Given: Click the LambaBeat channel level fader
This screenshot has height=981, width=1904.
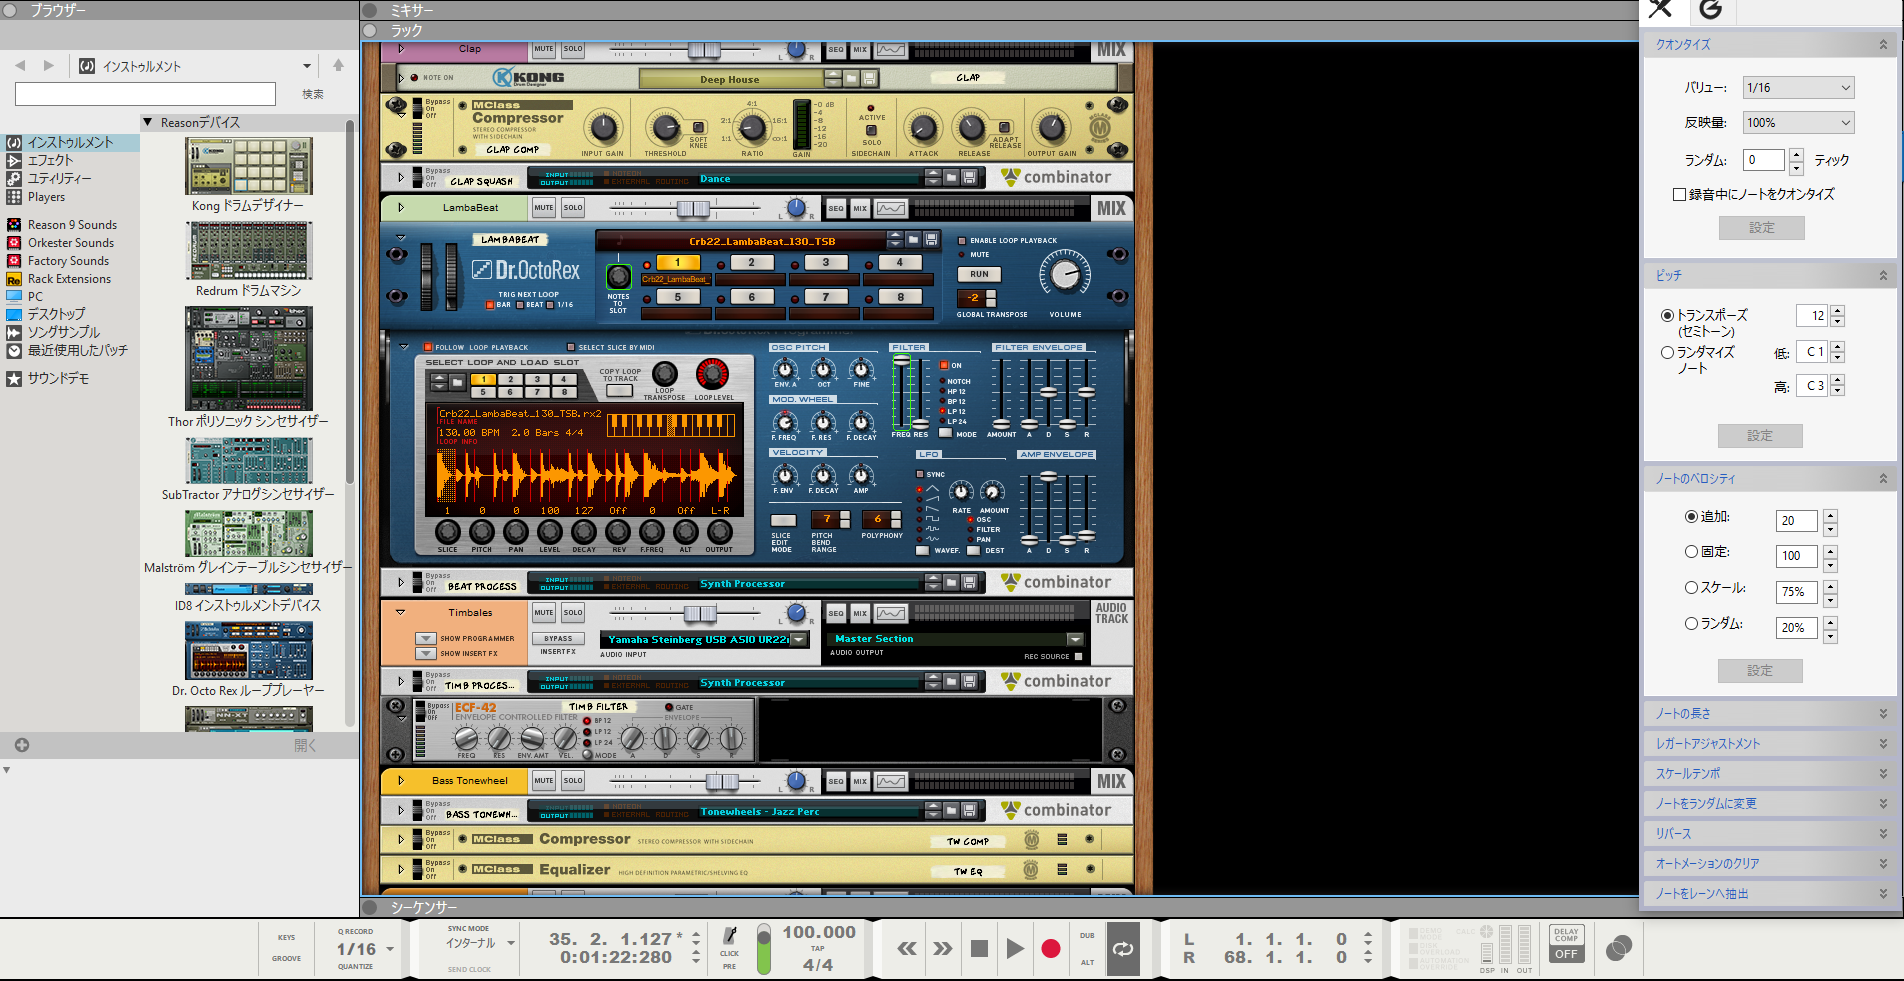Looking at the screenshot, I should [x=693, y=208].
